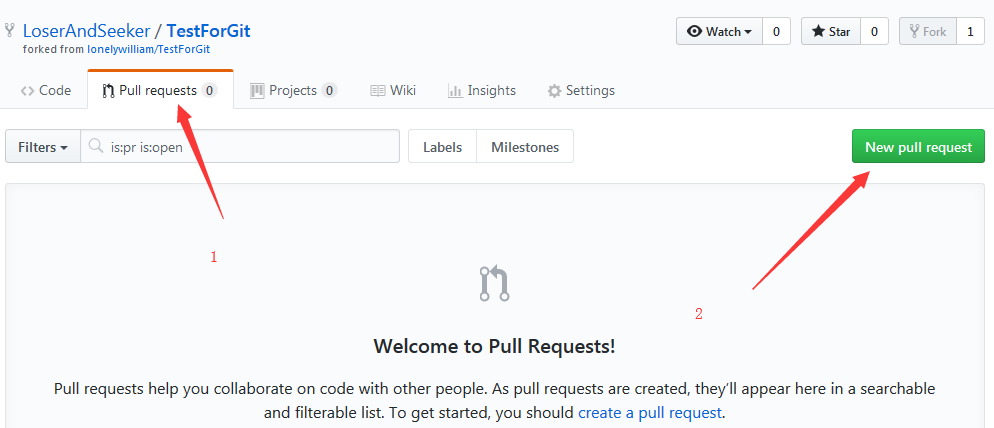This screenshot has height=428, width=994.
Task: Open the Watch dropdown menu
Action: pyautogui.click(x=719, y=32)
